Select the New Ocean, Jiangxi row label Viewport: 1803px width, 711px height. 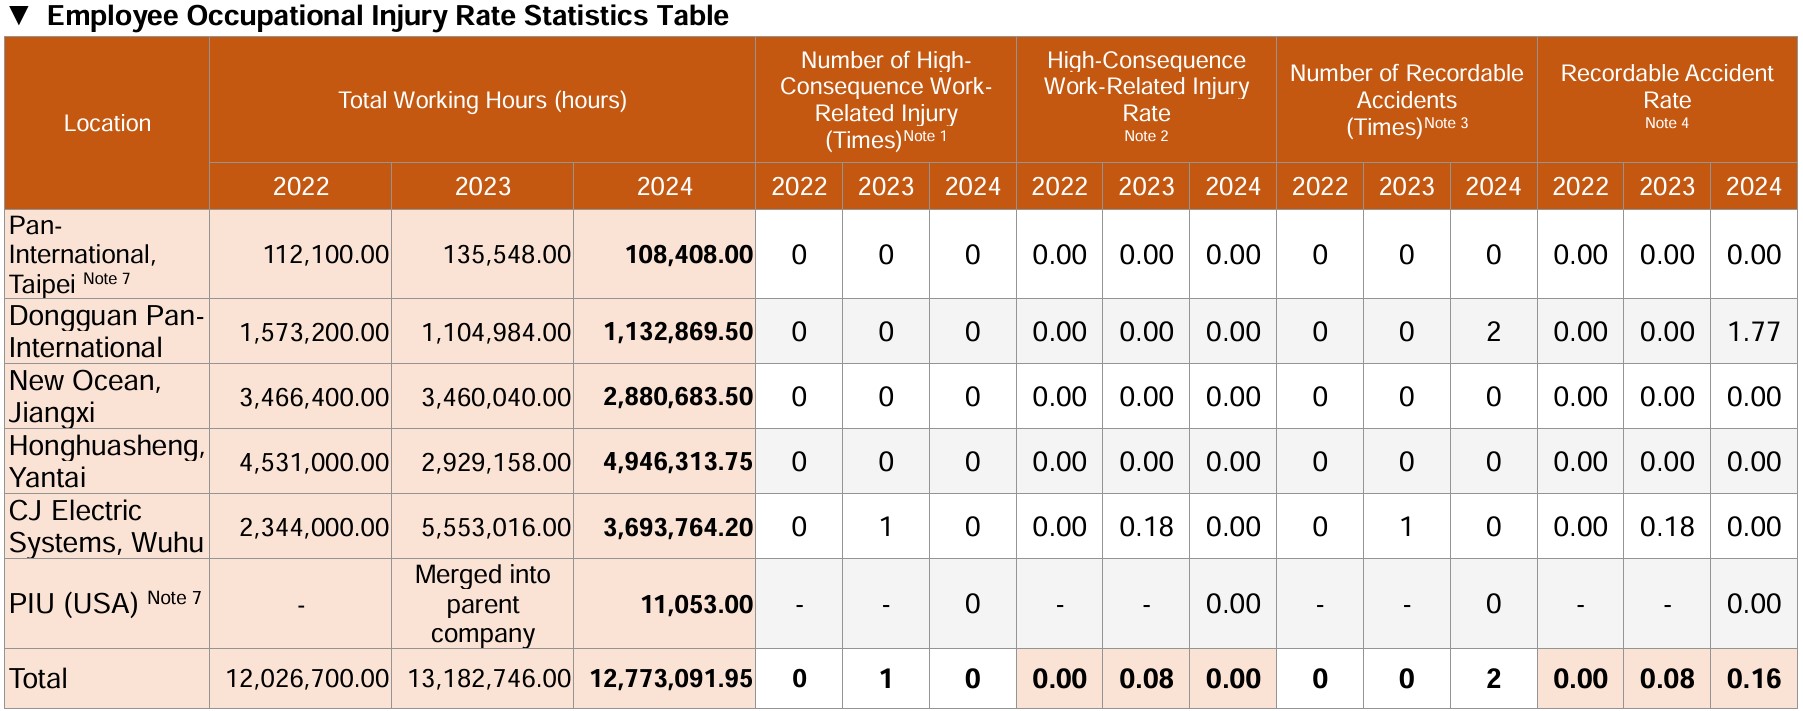85,396
